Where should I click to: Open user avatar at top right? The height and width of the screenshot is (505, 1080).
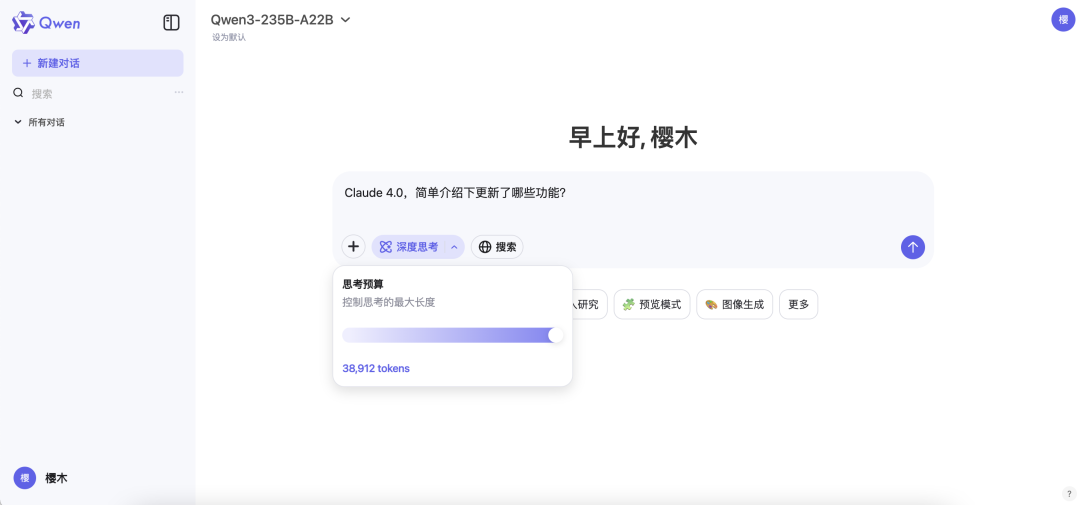(x=1063, y=19)
